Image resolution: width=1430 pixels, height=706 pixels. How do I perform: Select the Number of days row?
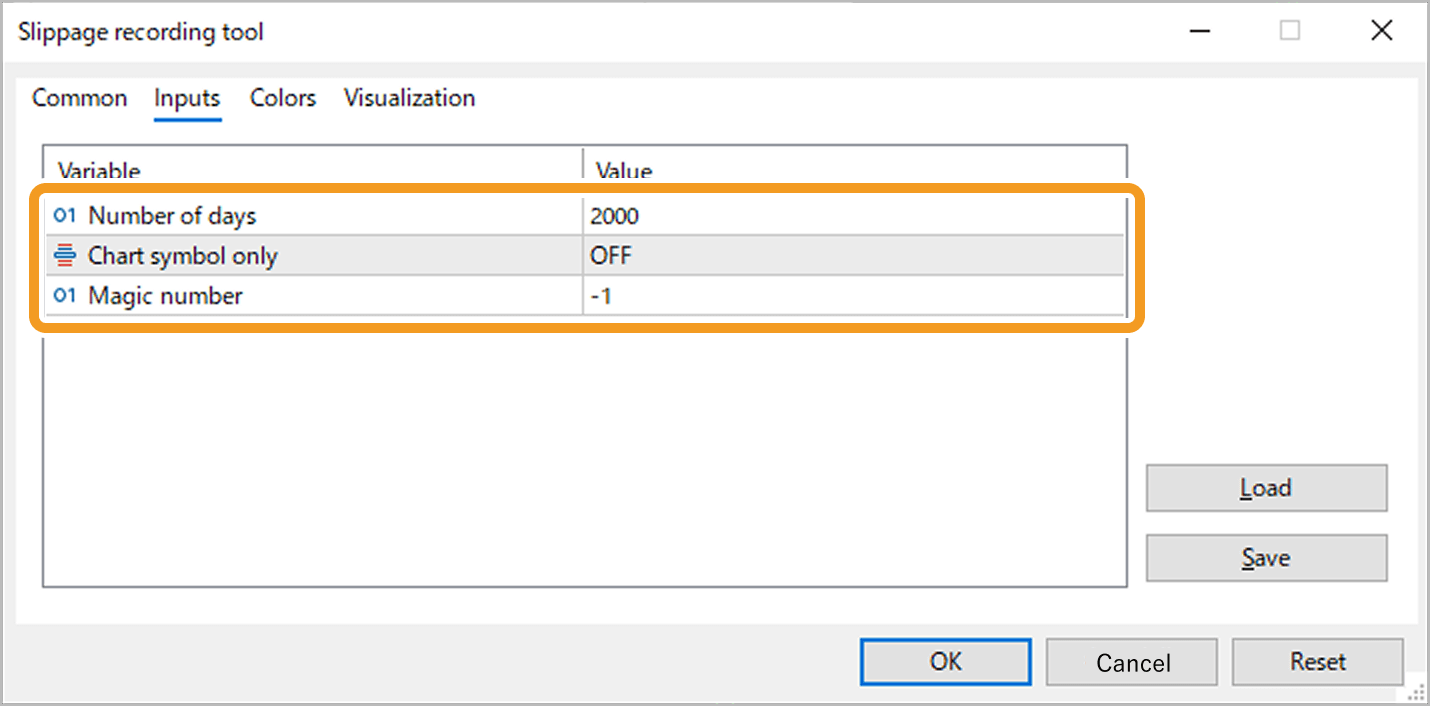(300, 215)
